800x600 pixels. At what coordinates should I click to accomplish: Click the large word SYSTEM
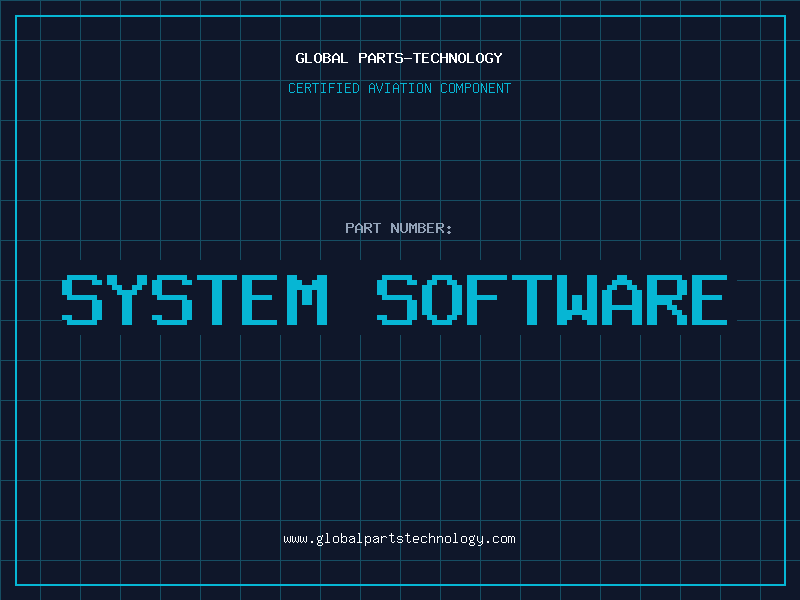pyautogui.click(x=196, y=300)
